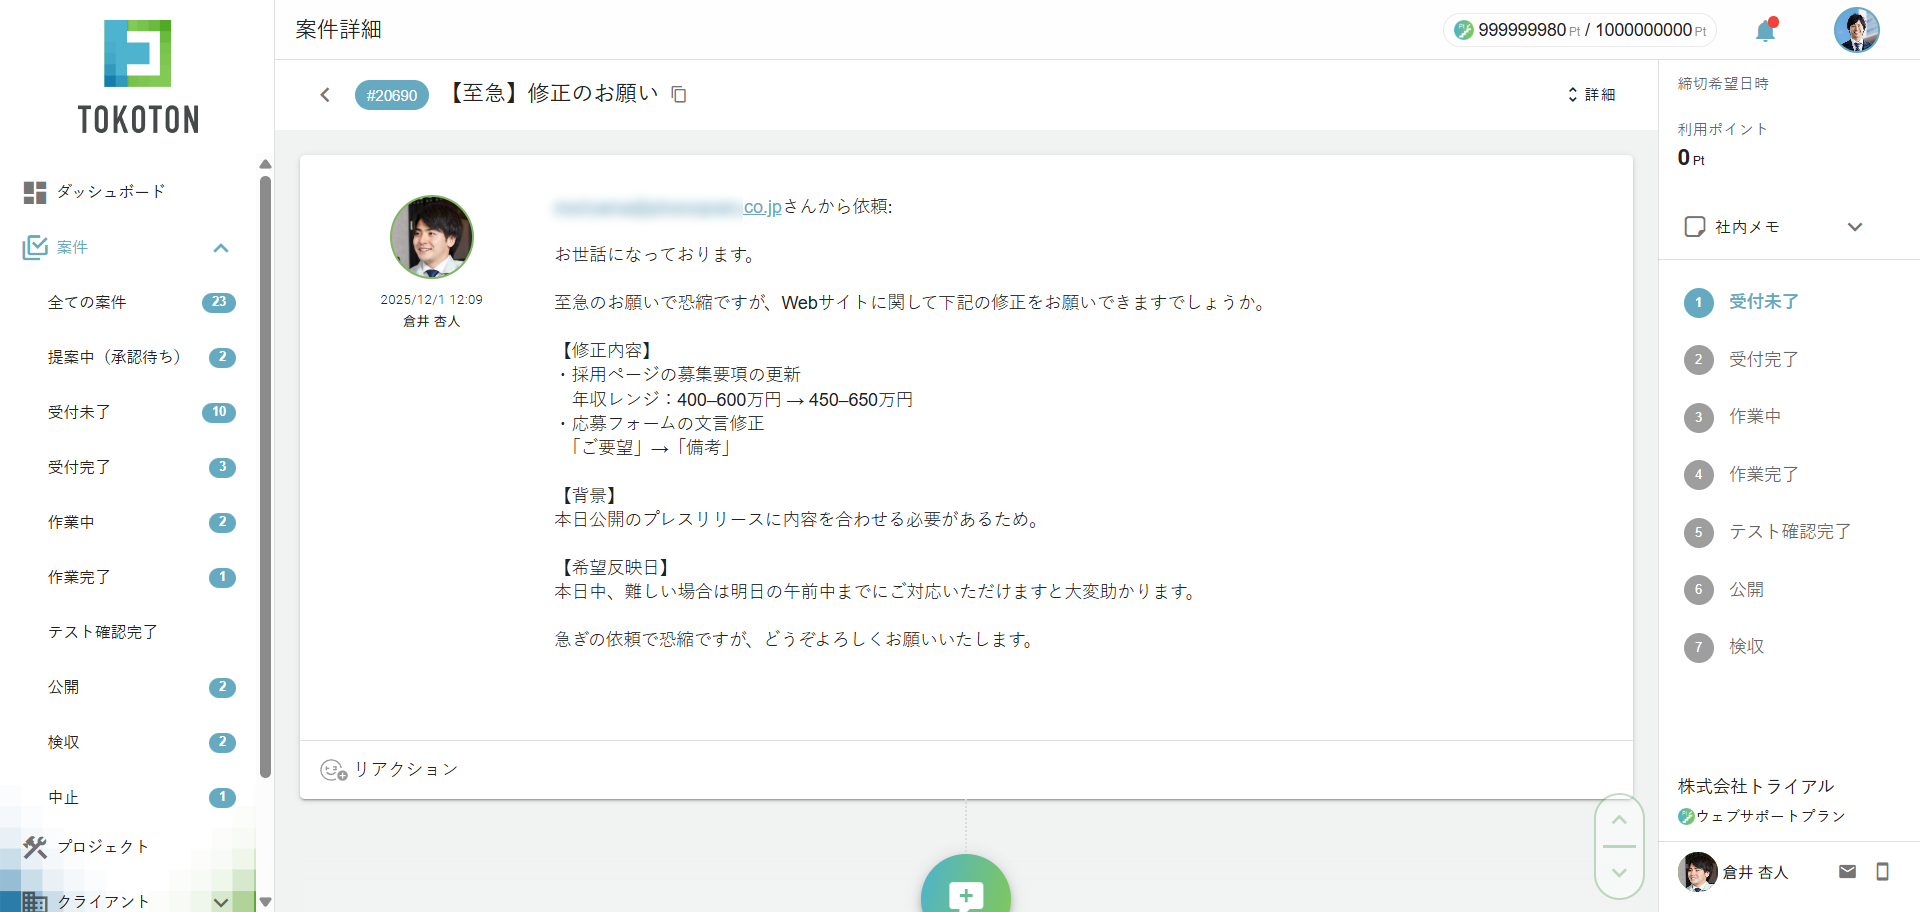Go to 提案中（承認待ち）in the sidebar

coord(115,357)
